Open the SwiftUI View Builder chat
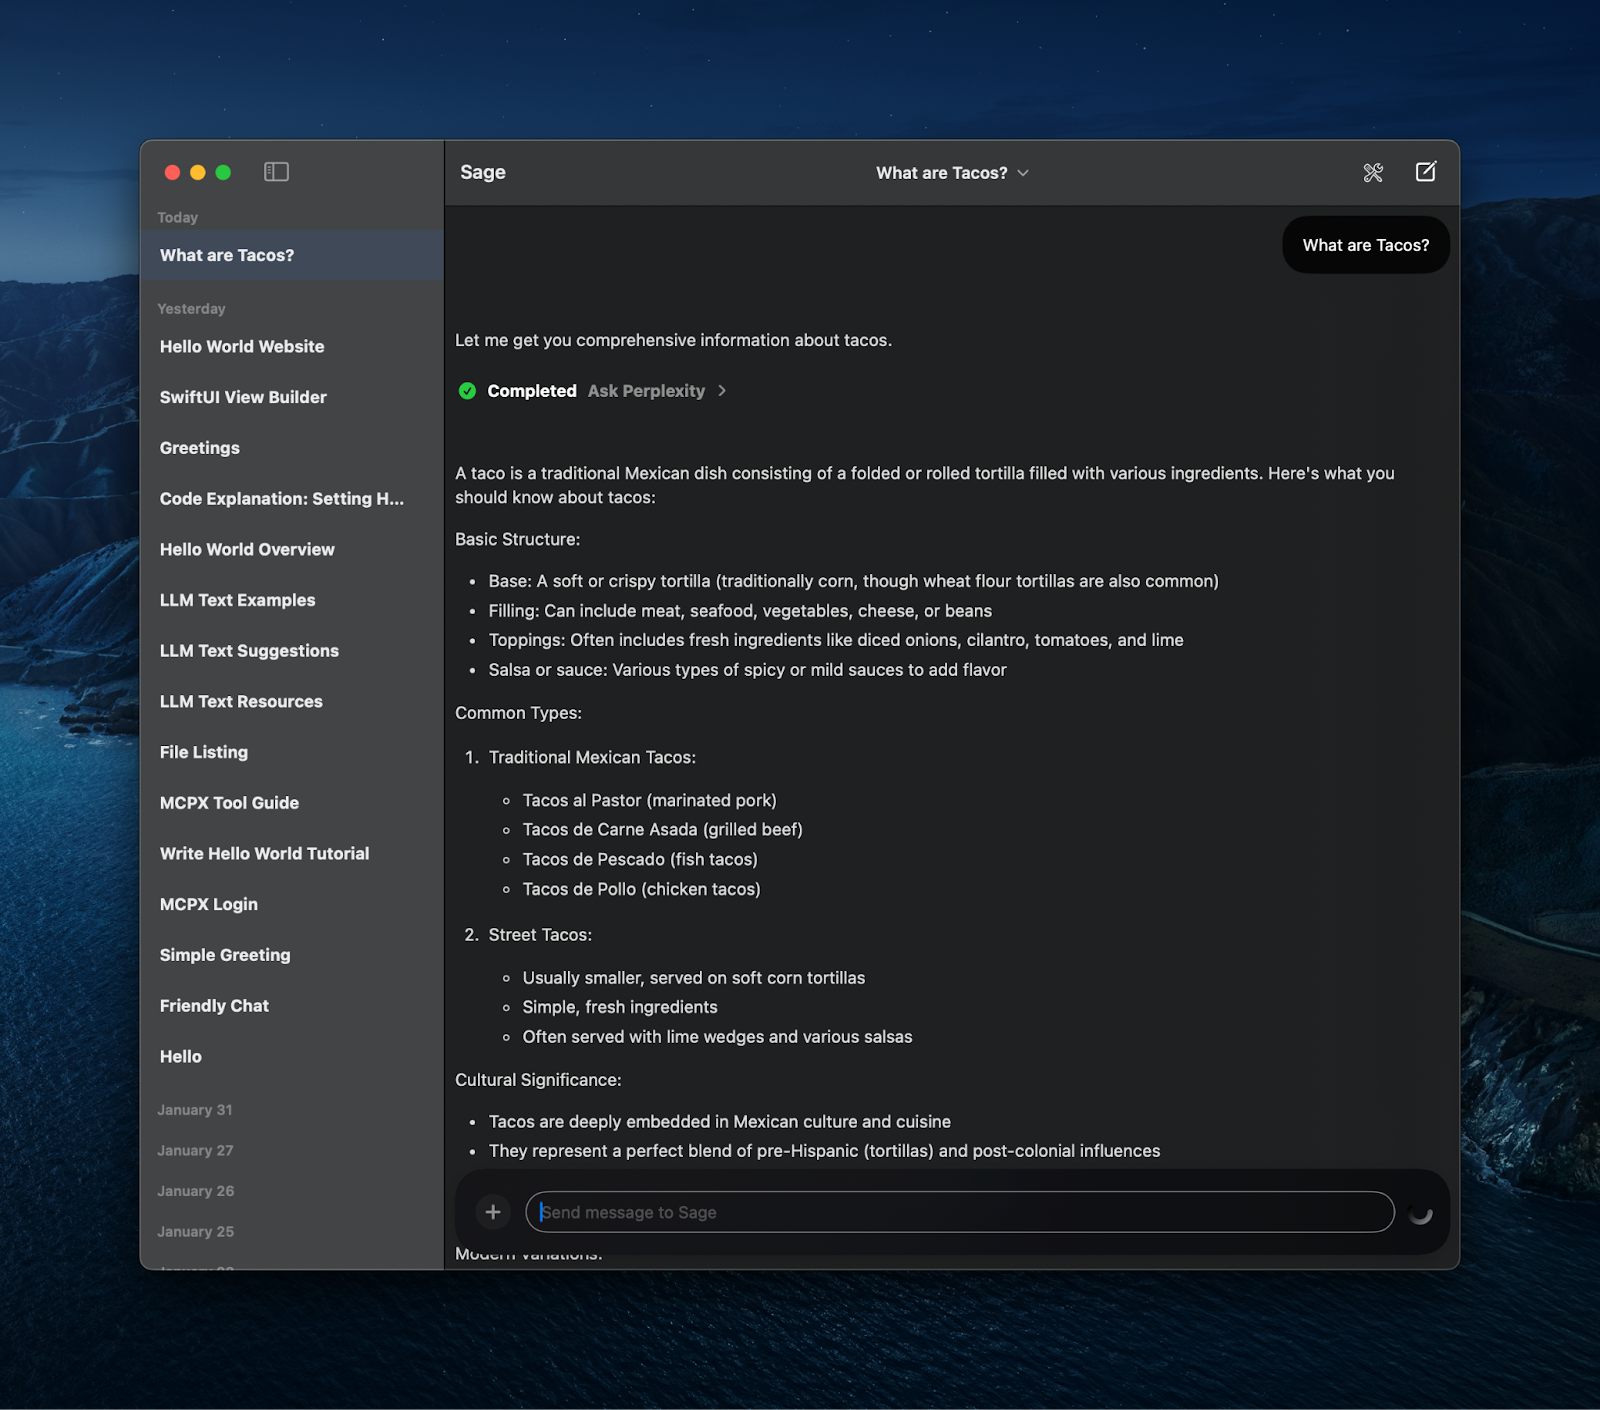The height and width of the screenshot is (1410, 1600). pyautogui.click(x=292, y=397)
